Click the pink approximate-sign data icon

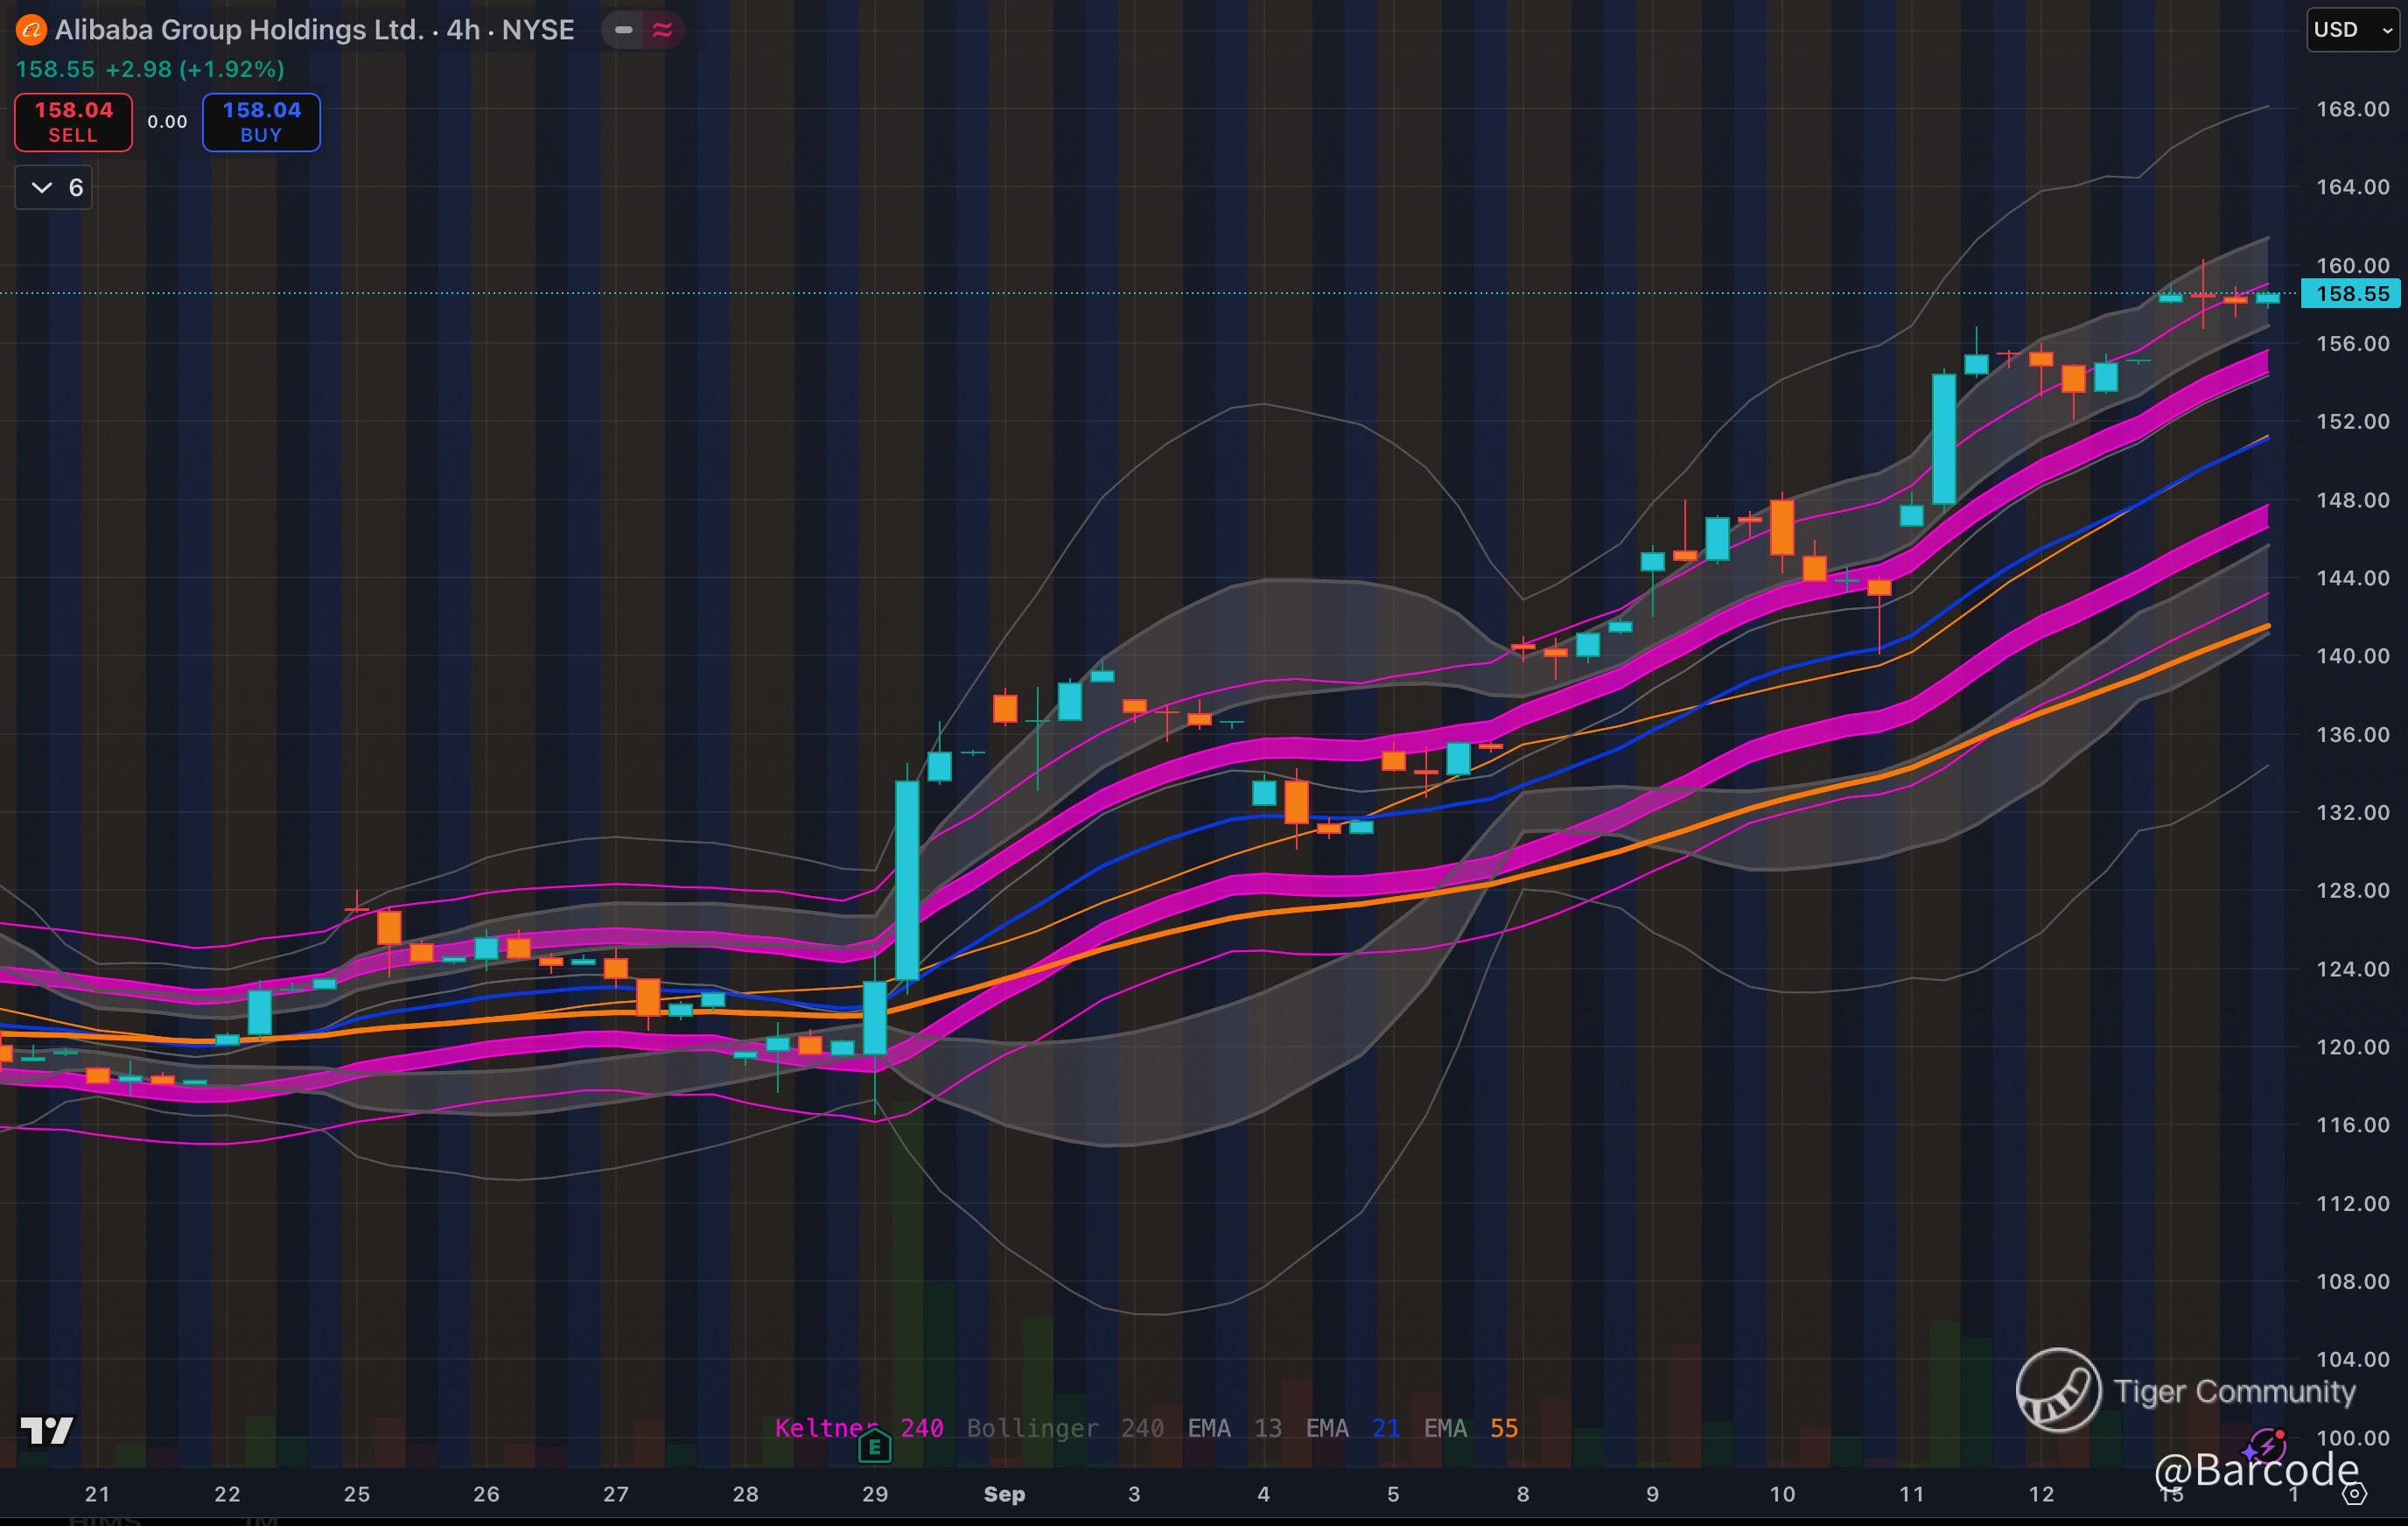click(662, 30)
